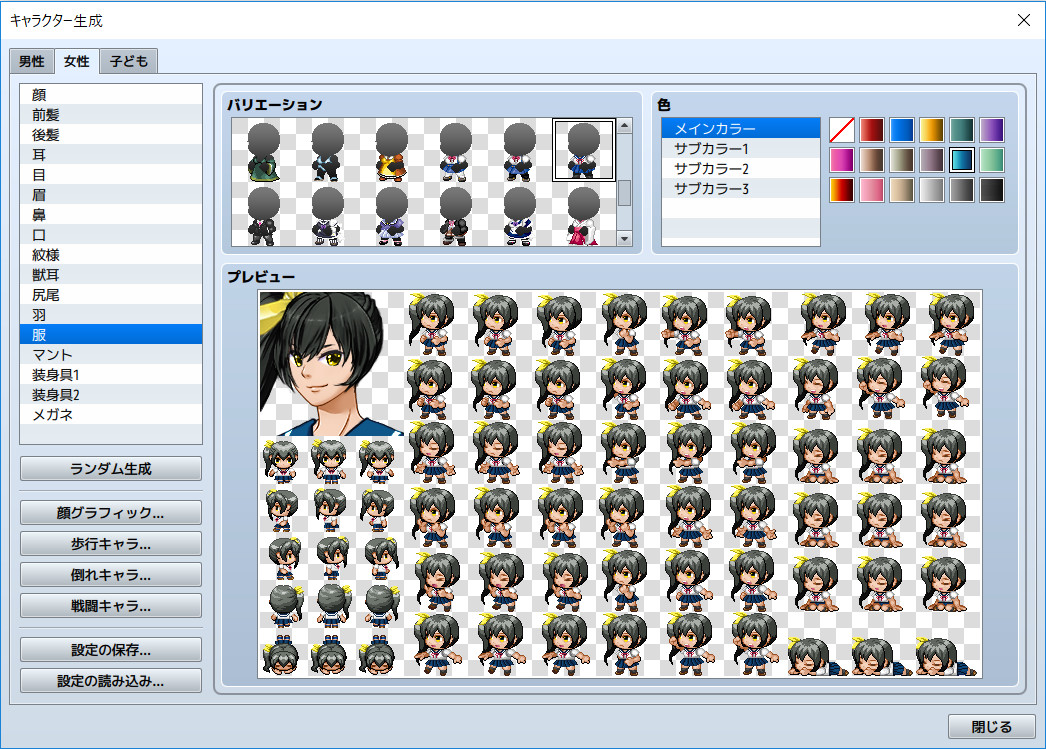Open the 顔グラフィック export dialog
Image resolution: width=1046 pixels, height=749 pixels.
pyautogui.click(x=110, y=512)
